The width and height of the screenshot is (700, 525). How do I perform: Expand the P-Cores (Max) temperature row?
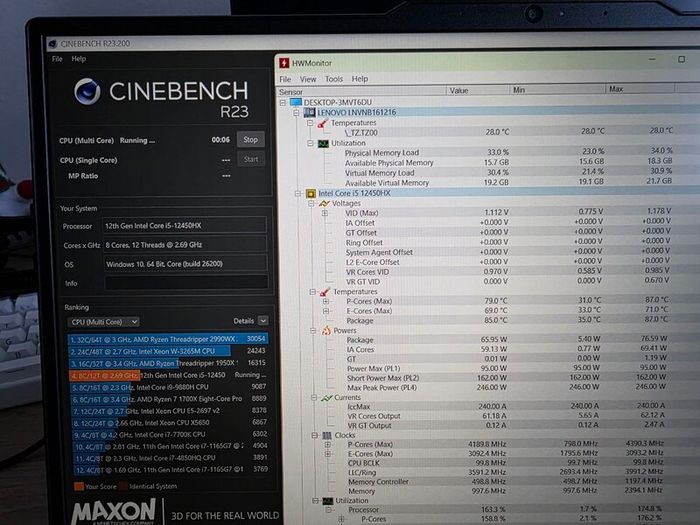point(326,301)
